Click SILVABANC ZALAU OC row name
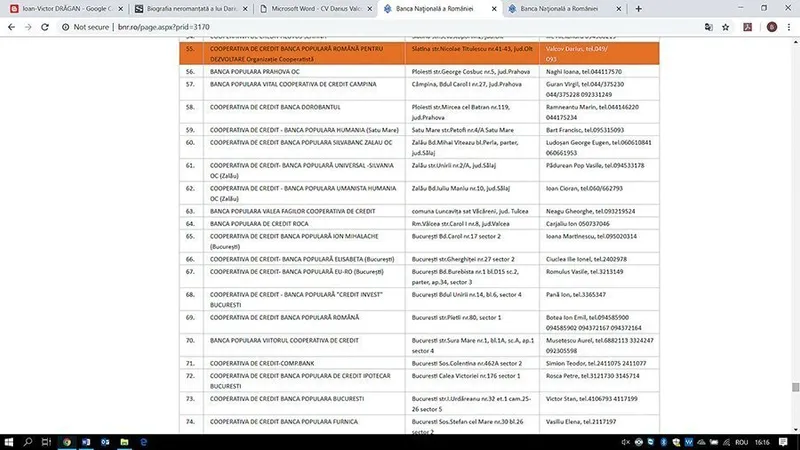The image size is (800, 450). click(301, 142)
